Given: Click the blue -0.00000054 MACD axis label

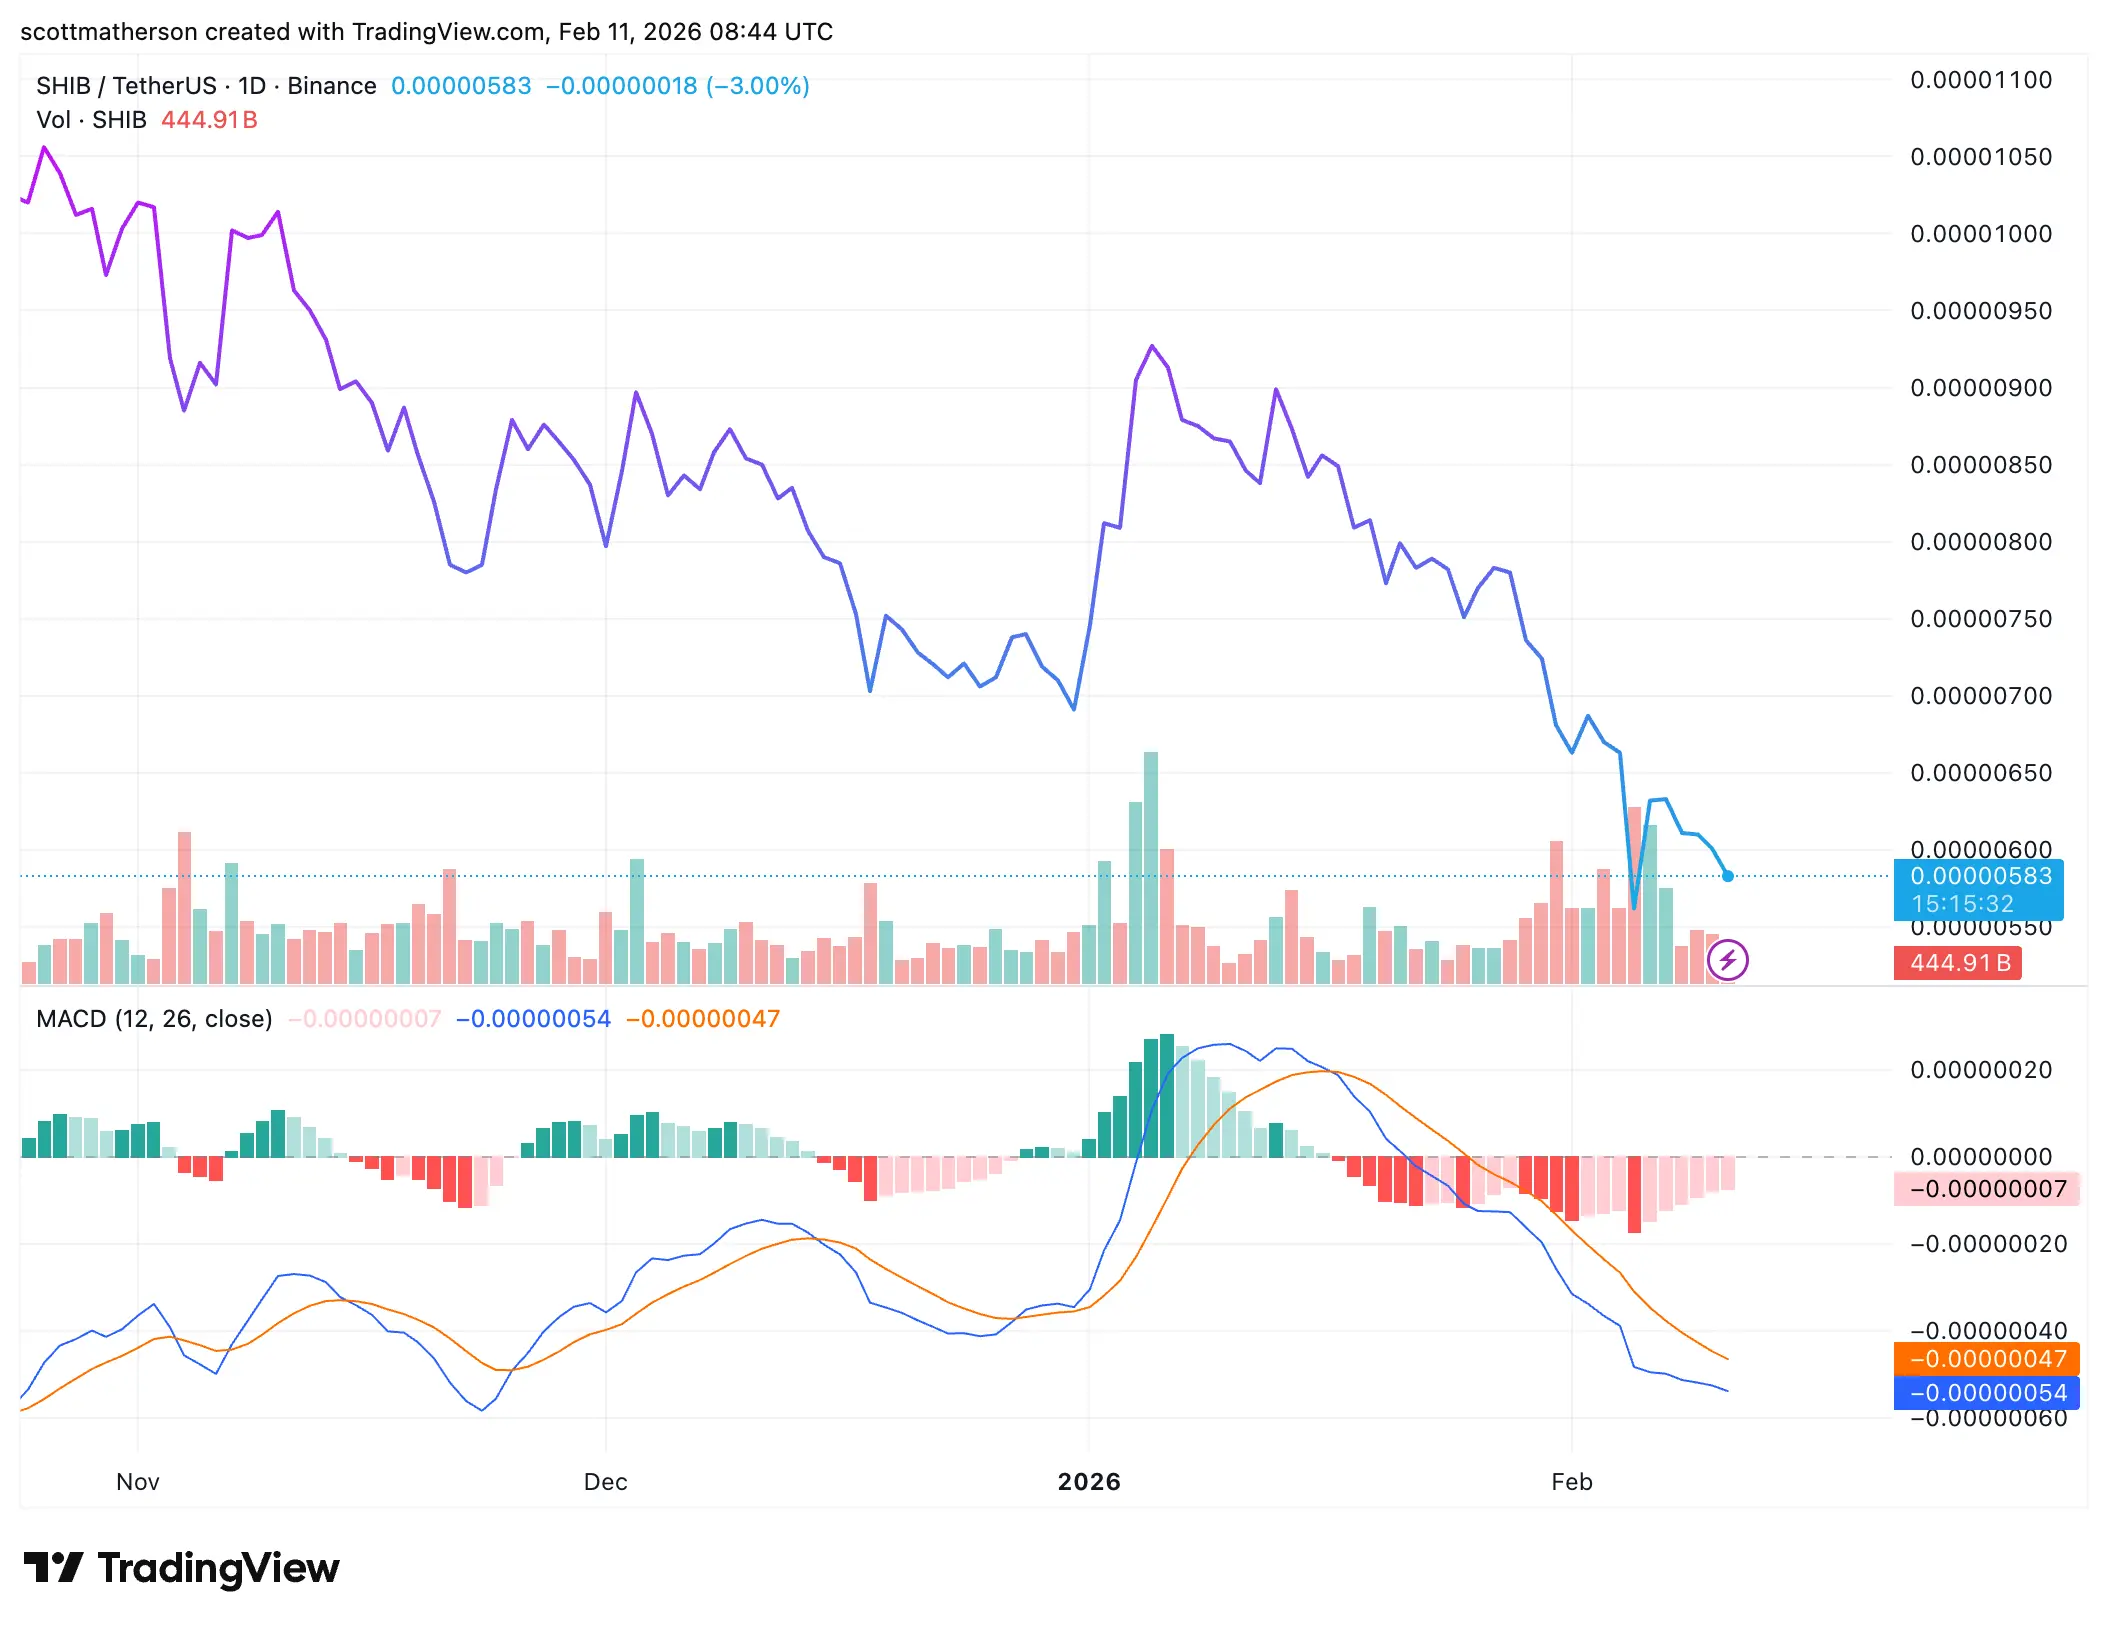Looking at the screenshot, I should tap(1986, 1393).
